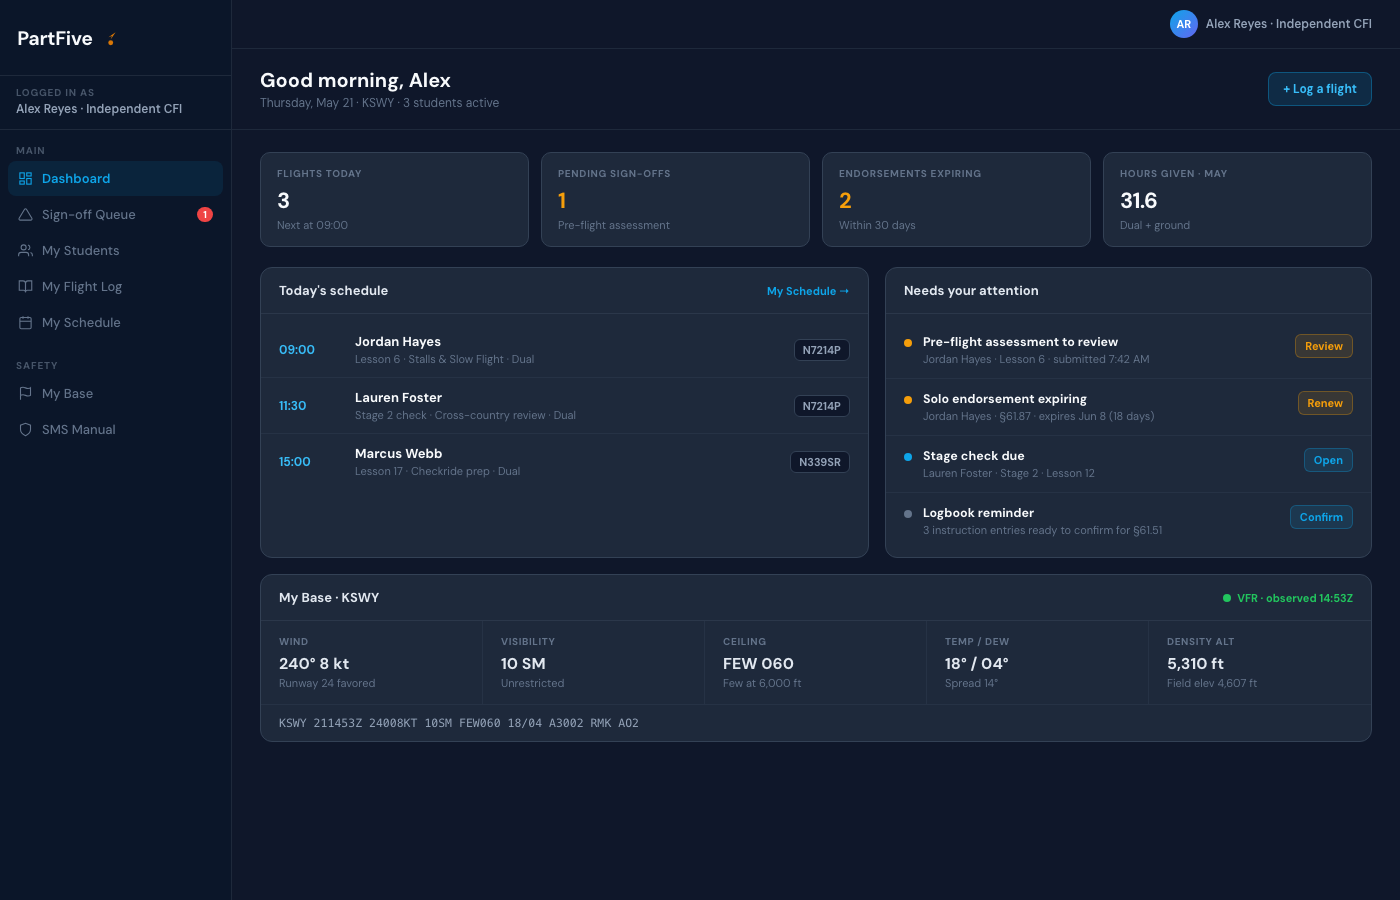Click the My Schedule calendar icon
Screen dimensions: 1400x900
(x=26, y=323)
